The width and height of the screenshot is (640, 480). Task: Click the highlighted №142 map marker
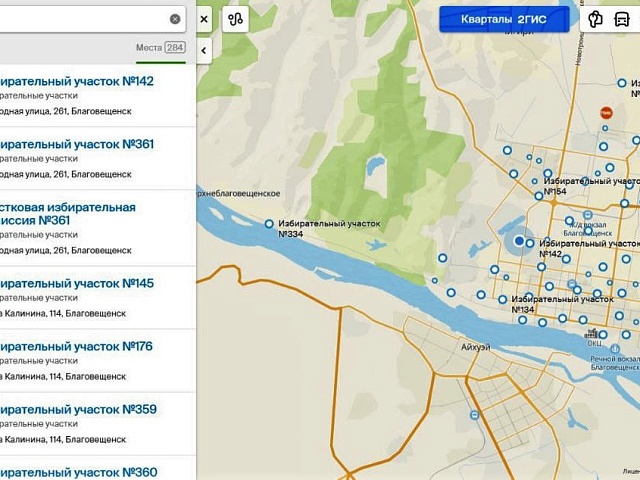click(519, 241)
